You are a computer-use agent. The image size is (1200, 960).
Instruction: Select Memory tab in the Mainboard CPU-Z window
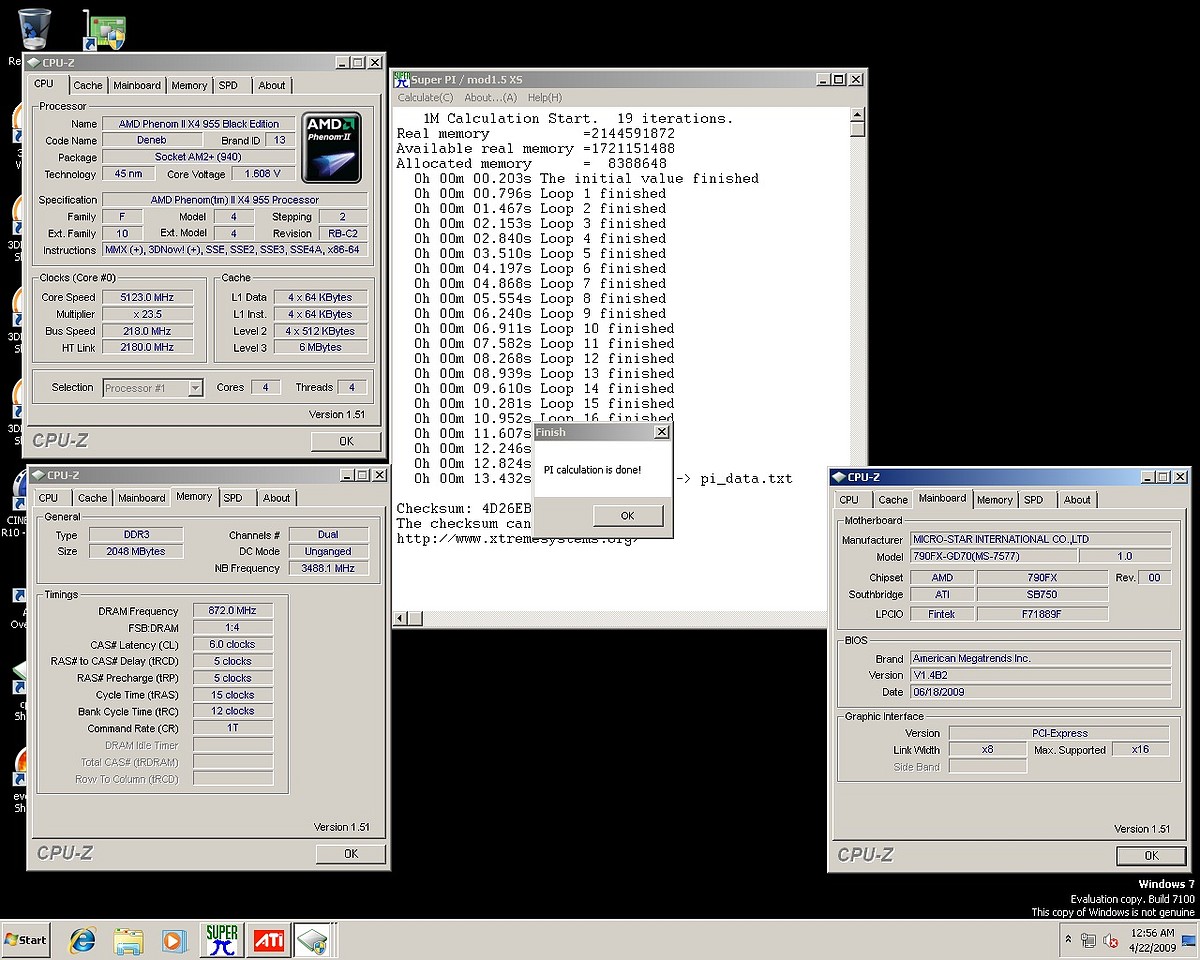click(995, 500)
